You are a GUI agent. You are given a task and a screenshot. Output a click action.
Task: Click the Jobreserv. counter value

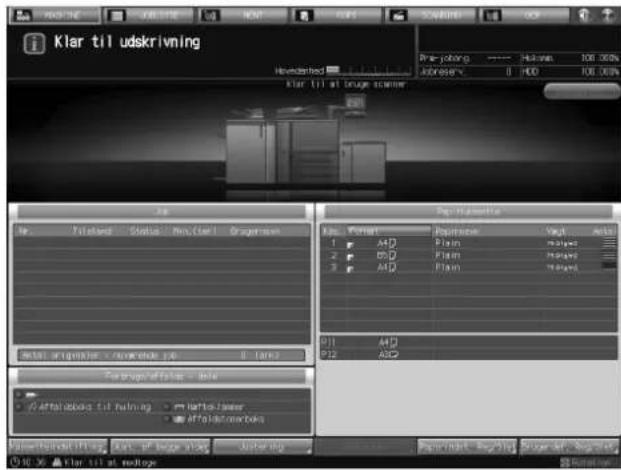(x=509, y=71)
